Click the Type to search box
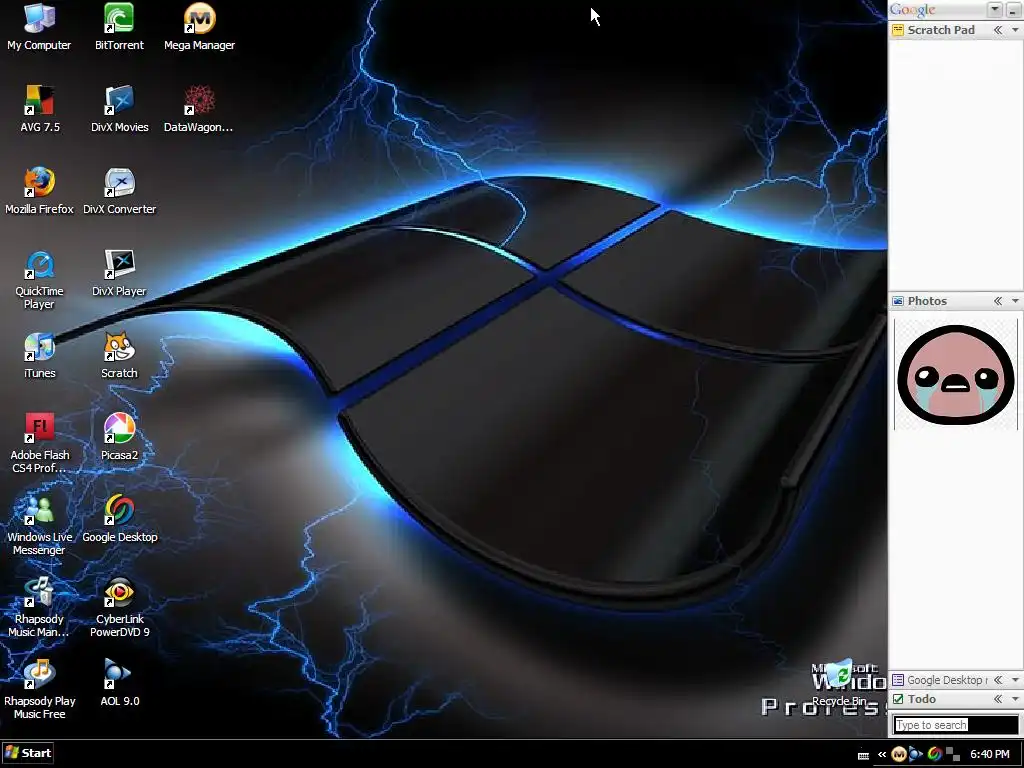1024x768 pixels. pyautogui.click(x=955, y=725)
